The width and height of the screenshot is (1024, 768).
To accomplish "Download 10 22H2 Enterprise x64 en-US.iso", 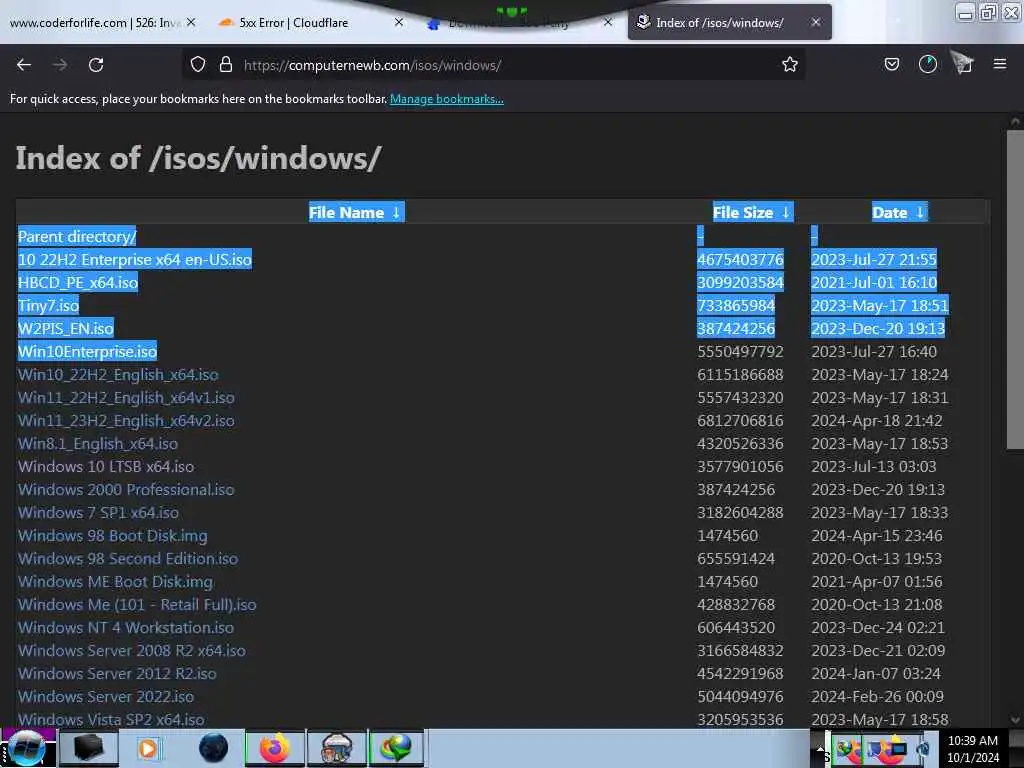I will click(x=135, y=259).
